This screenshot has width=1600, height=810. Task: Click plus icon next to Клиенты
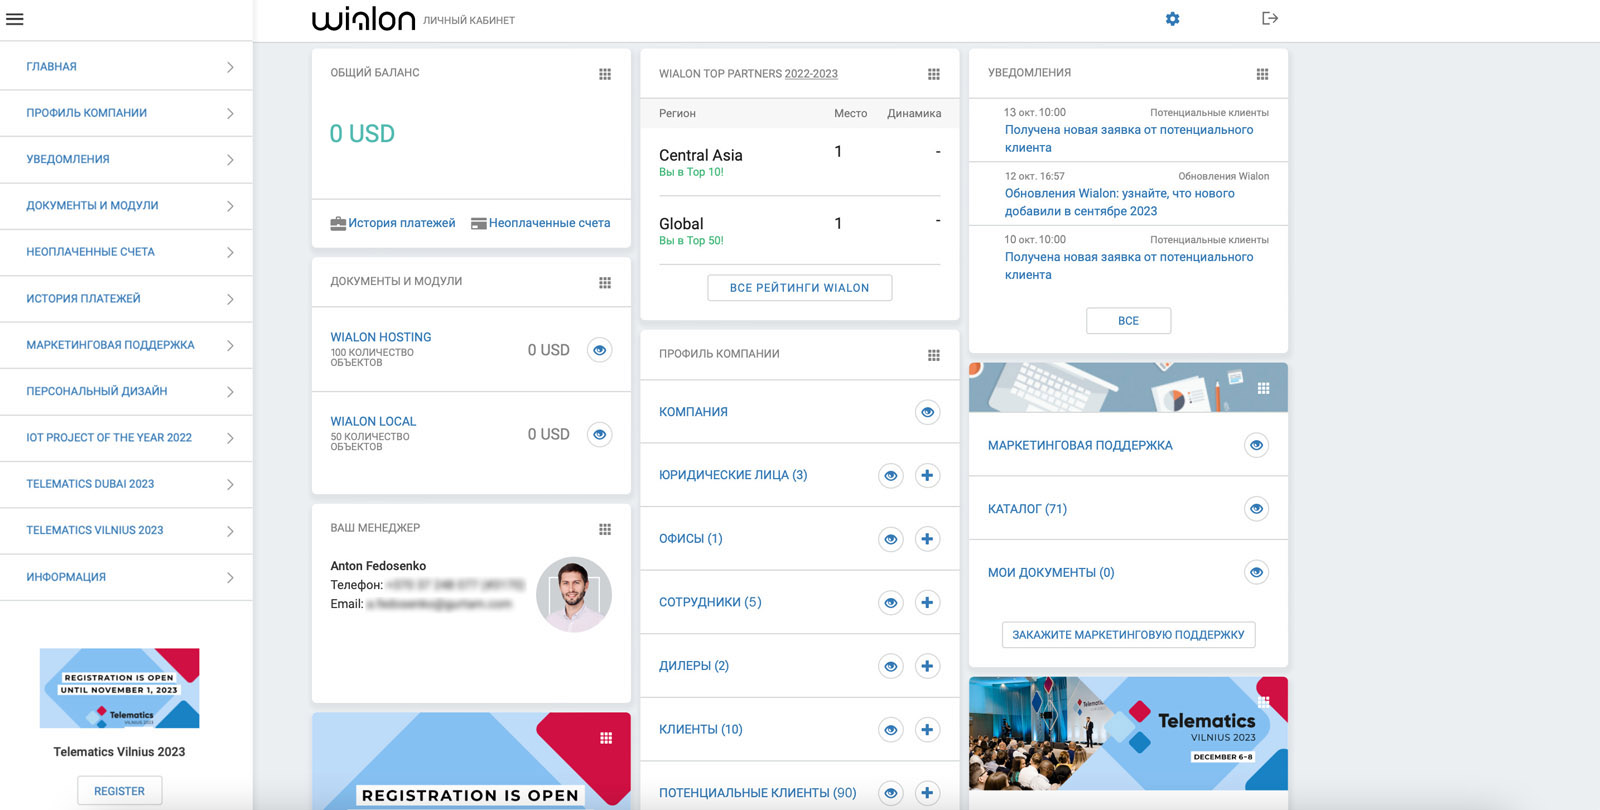pos(927,730)
